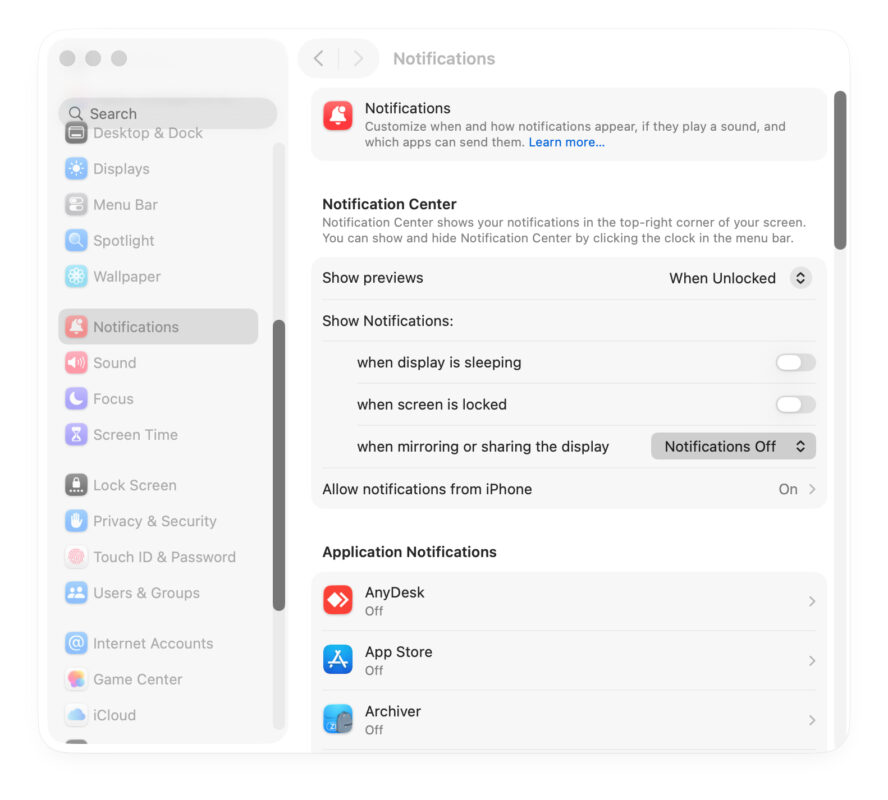
Task: Select Privacy & Security in sidebar
Action: click(x=154, y=521)
